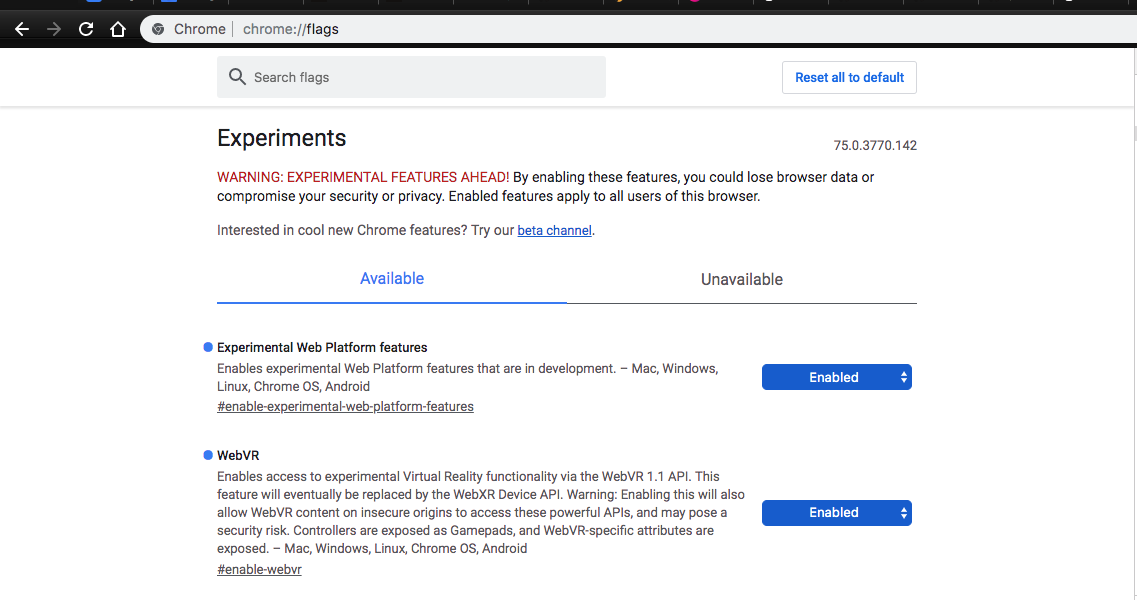Image resolution: width=1137 pixels, height=600 pixels.
Task: Click blue modified dot beside WebVR
Action: [208, 455]
